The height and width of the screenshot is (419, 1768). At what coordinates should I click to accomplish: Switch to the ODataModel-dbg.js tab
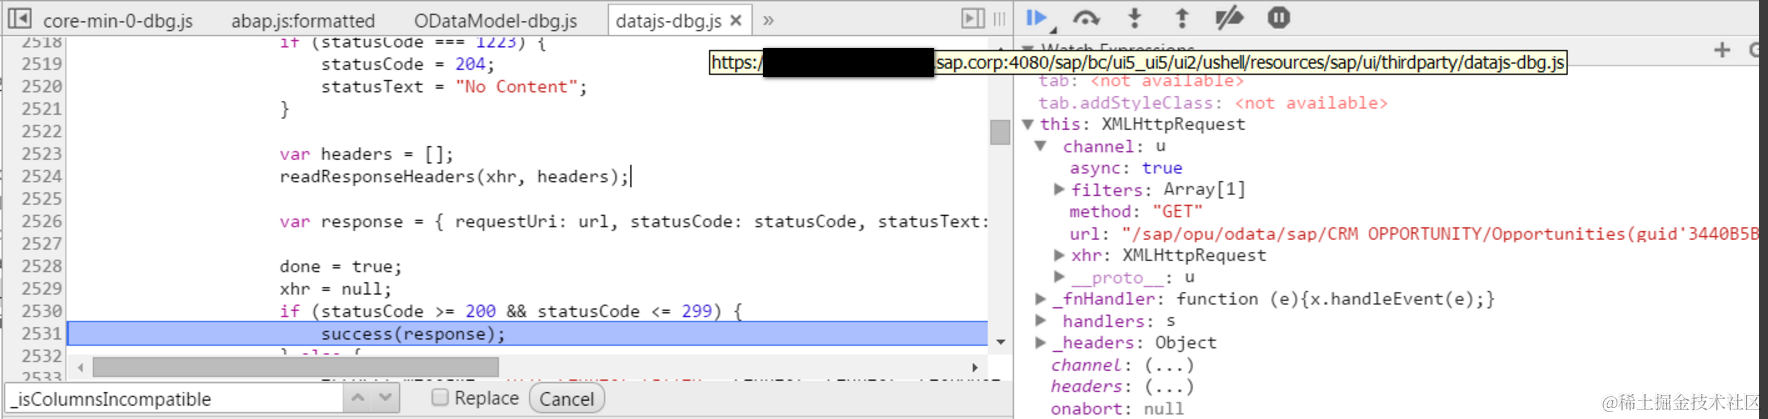pyautogui.click(x=495, y=20)
